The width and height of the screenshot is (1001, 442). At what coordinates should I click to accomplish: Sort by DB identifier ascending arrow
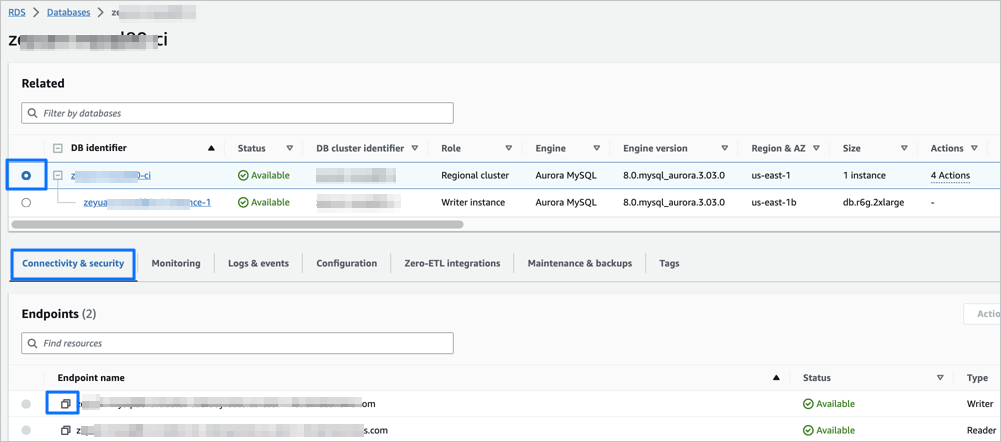(x=211, y=149)
